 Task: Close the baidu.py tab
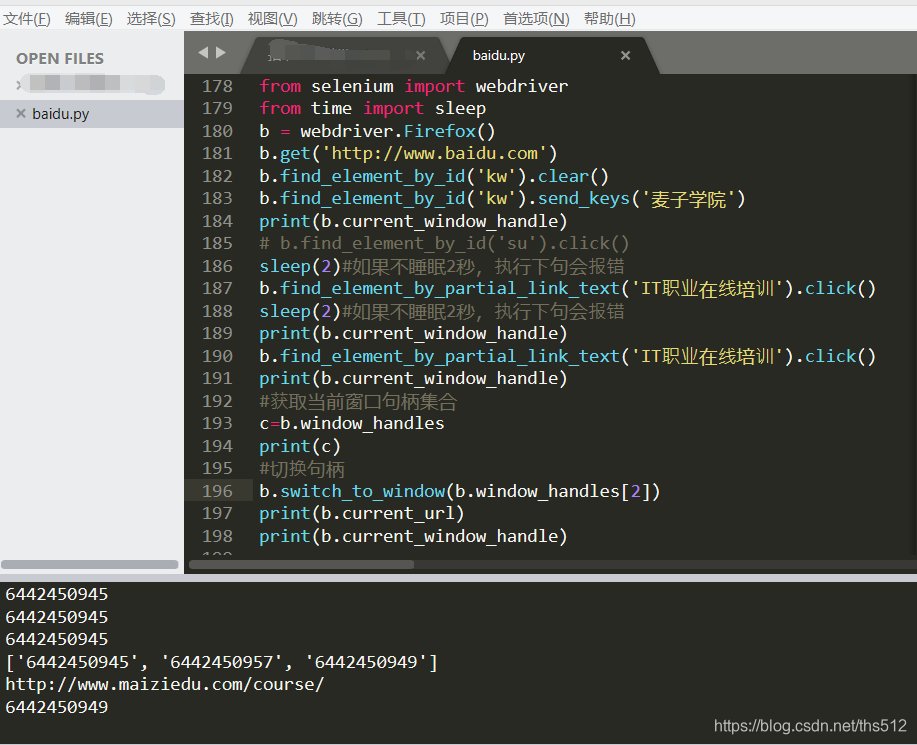tap(625, 56)
